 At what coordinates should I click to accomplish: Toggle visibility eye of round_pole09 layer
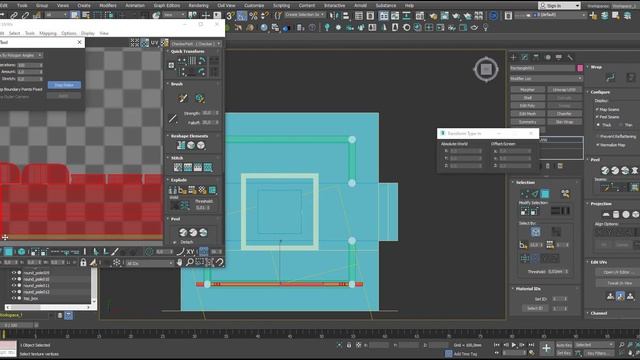(x=13, y=273)
